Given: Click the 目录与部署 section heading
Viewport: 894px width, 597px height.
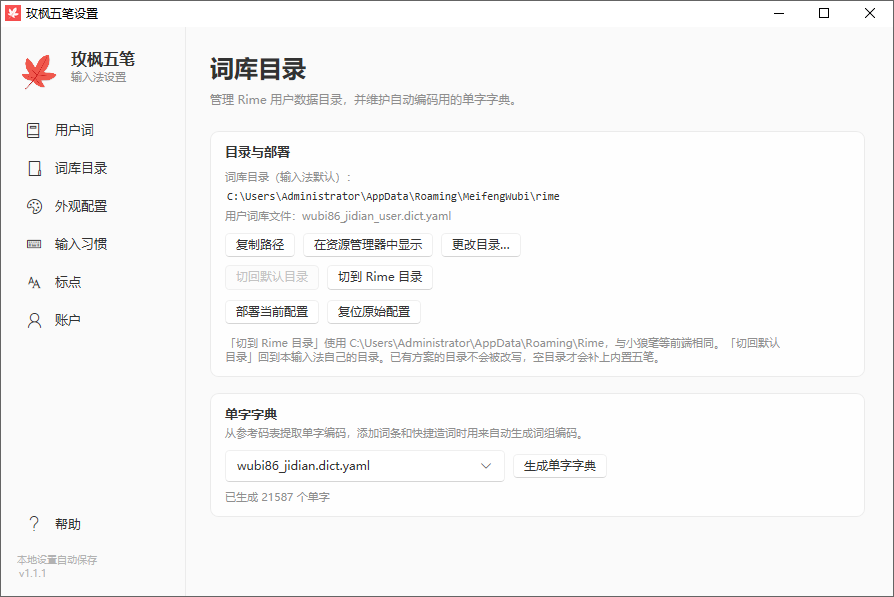Looking at the screenshot, I should click(258, 152).
